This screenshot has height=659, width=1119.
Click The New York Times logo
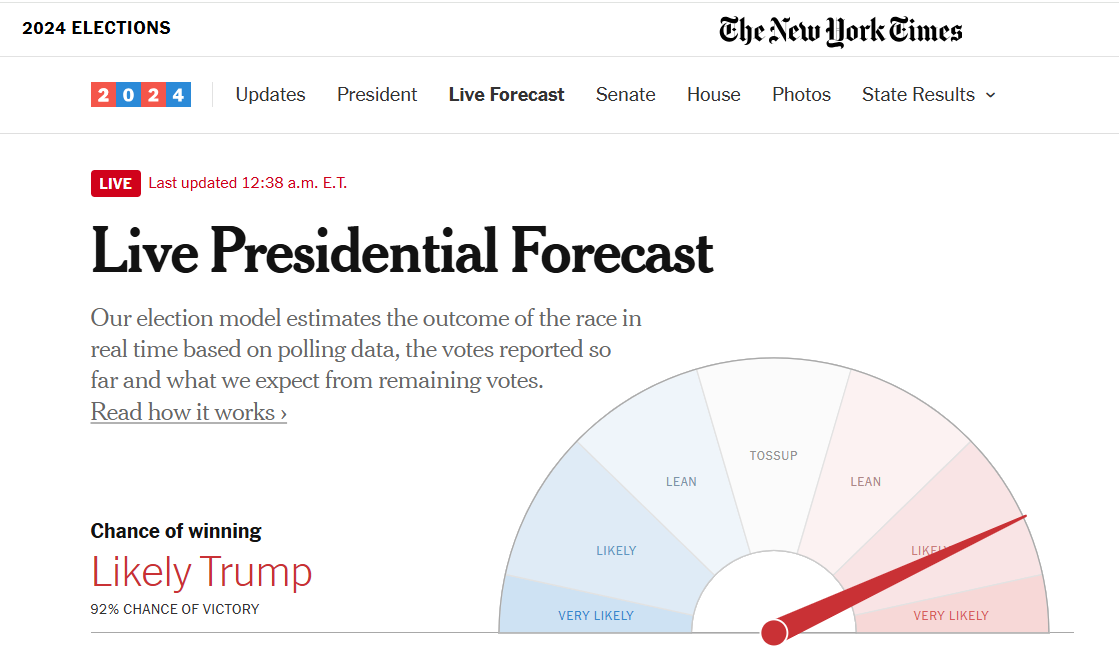click(x=840, y=30)
